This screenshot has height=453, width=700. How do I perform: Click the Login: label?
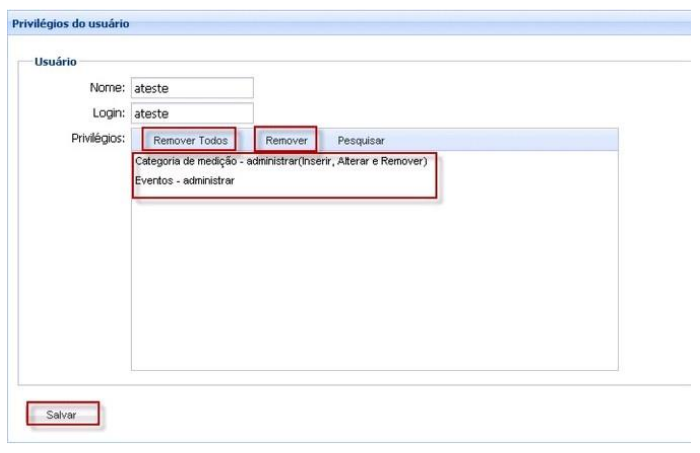108,113
